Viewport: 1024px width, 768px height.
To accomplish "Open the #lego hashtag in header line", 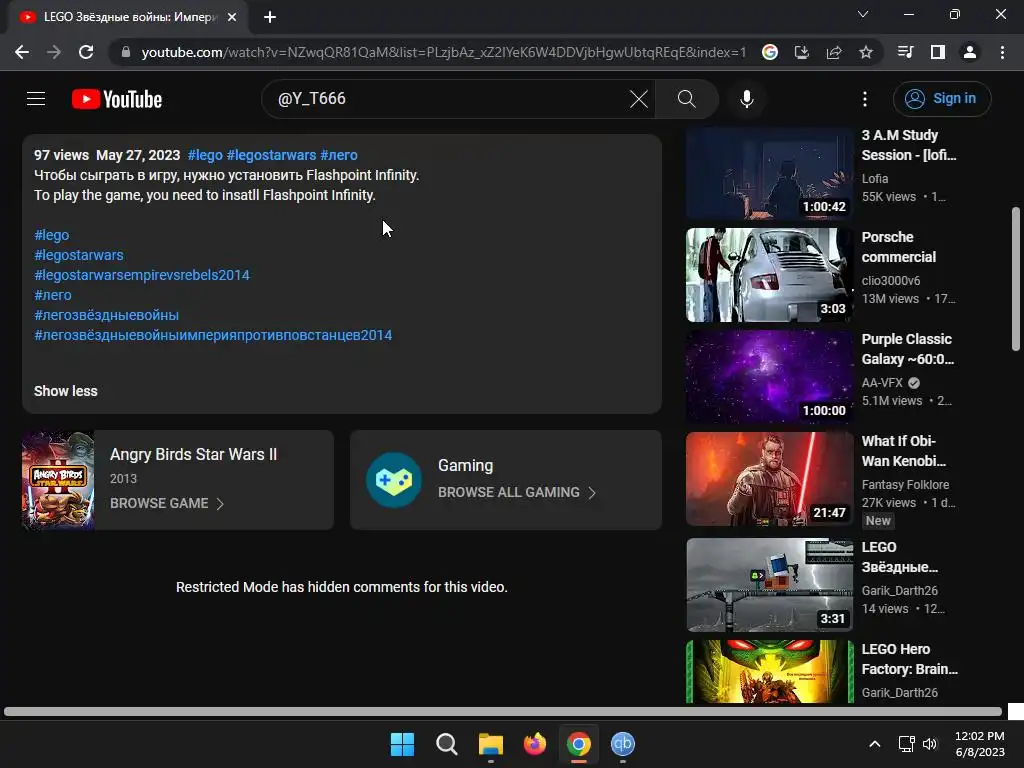I will click(x=205, y=155).
